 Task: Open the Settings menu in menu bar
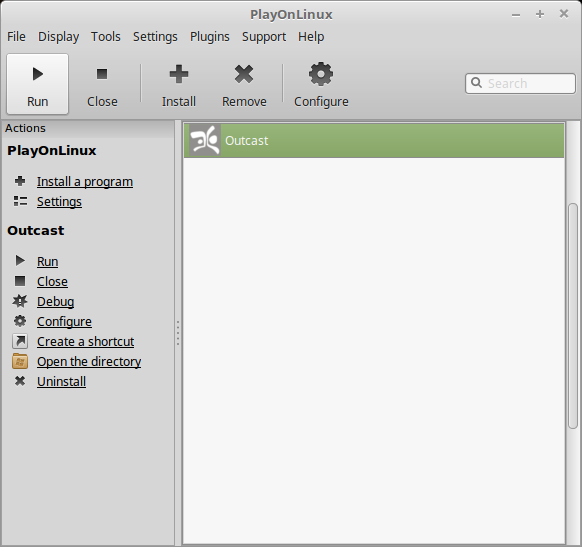155,37
